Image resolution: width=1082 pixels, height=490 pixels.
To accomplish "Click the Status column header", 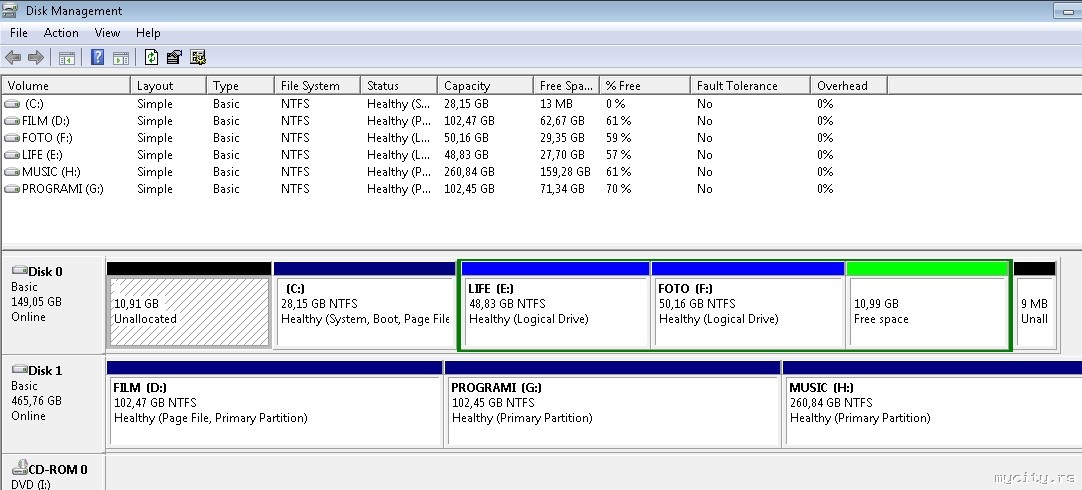I will pyautogui.click(x=397, y=86).
